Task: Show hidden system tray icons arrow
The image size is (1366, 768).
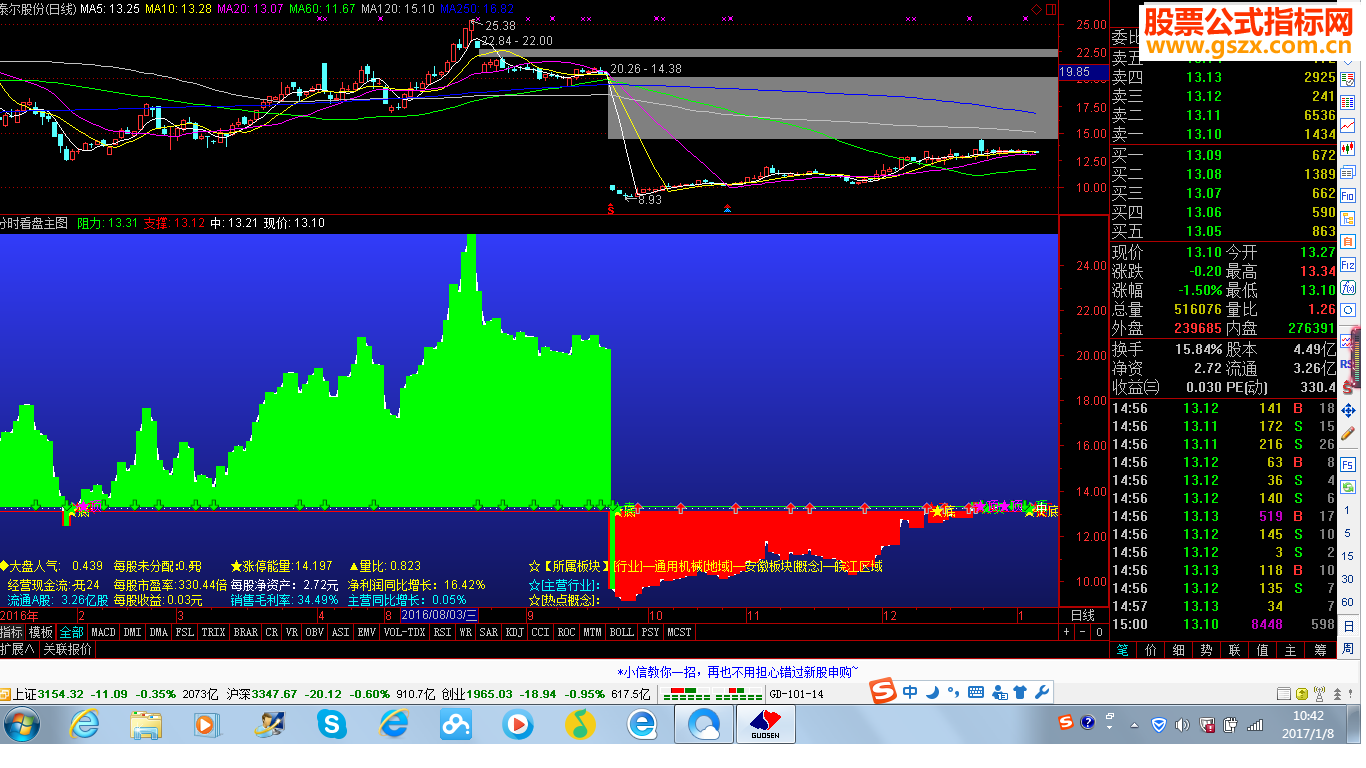Action: point(1135,723)
